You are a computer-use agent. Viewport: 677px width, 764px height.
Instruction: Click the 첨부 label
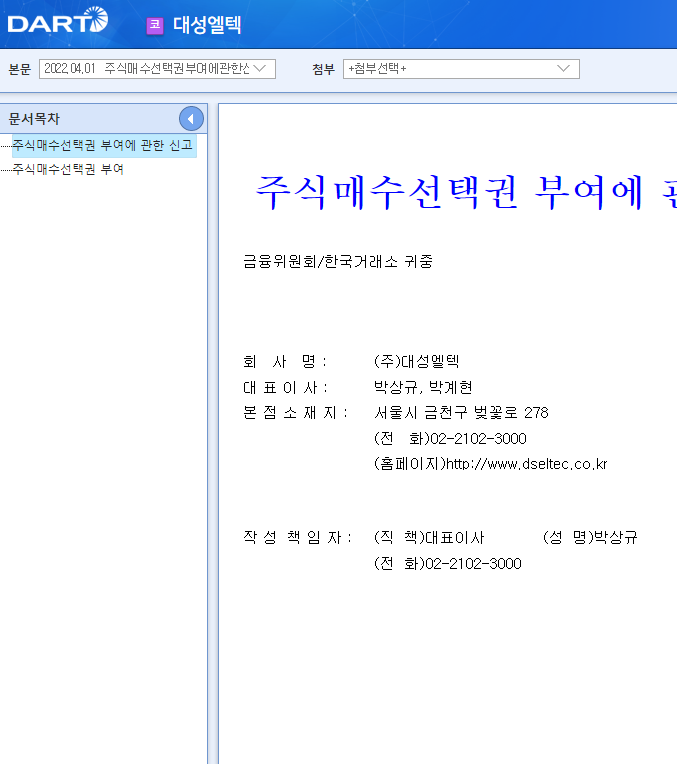pyautogui.click(x=324, y=69)
